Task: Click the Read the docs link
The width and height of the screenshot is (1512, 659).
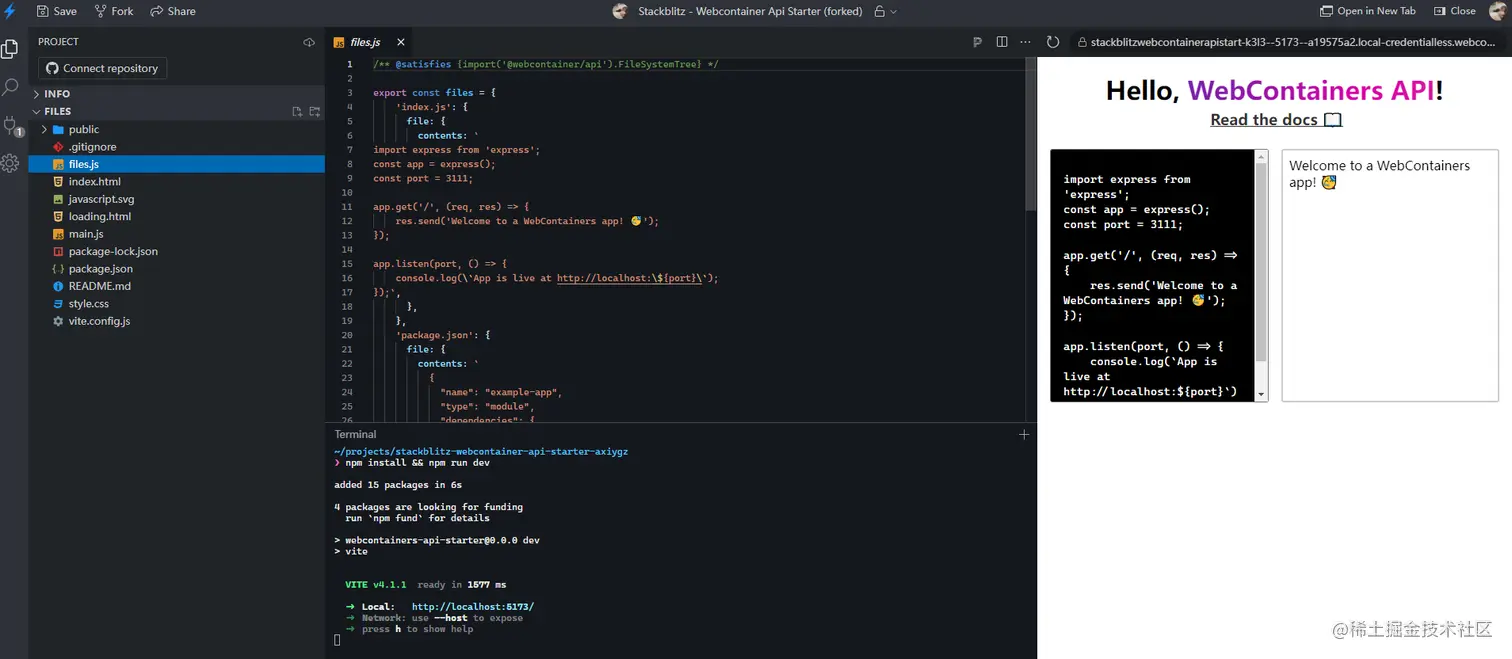Action: pyautogui.click(x=1275, y=120)
